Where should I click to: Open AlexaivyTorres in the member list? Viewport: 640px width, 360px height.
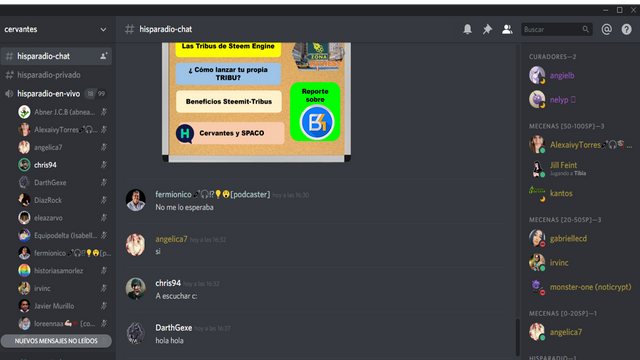(x=580, y=144)
